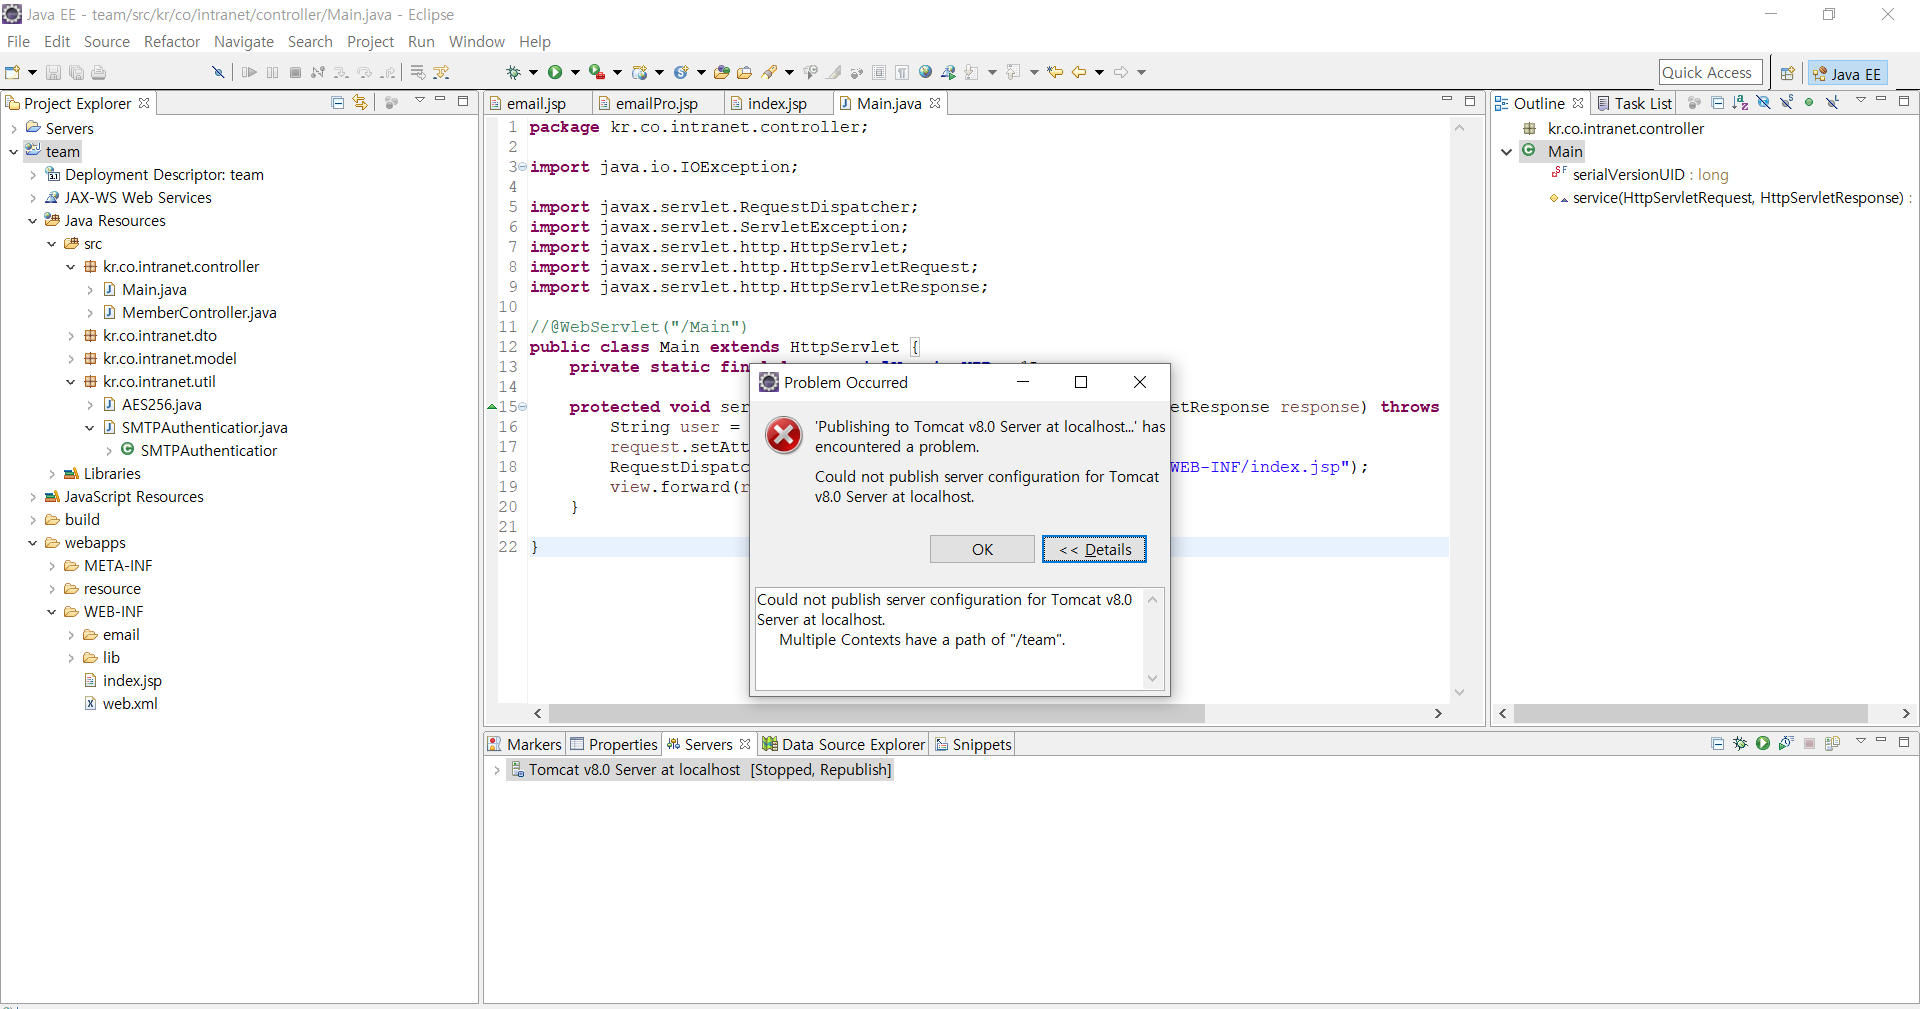
Task: Collapse the team project node
Action: tap(13, 152)
